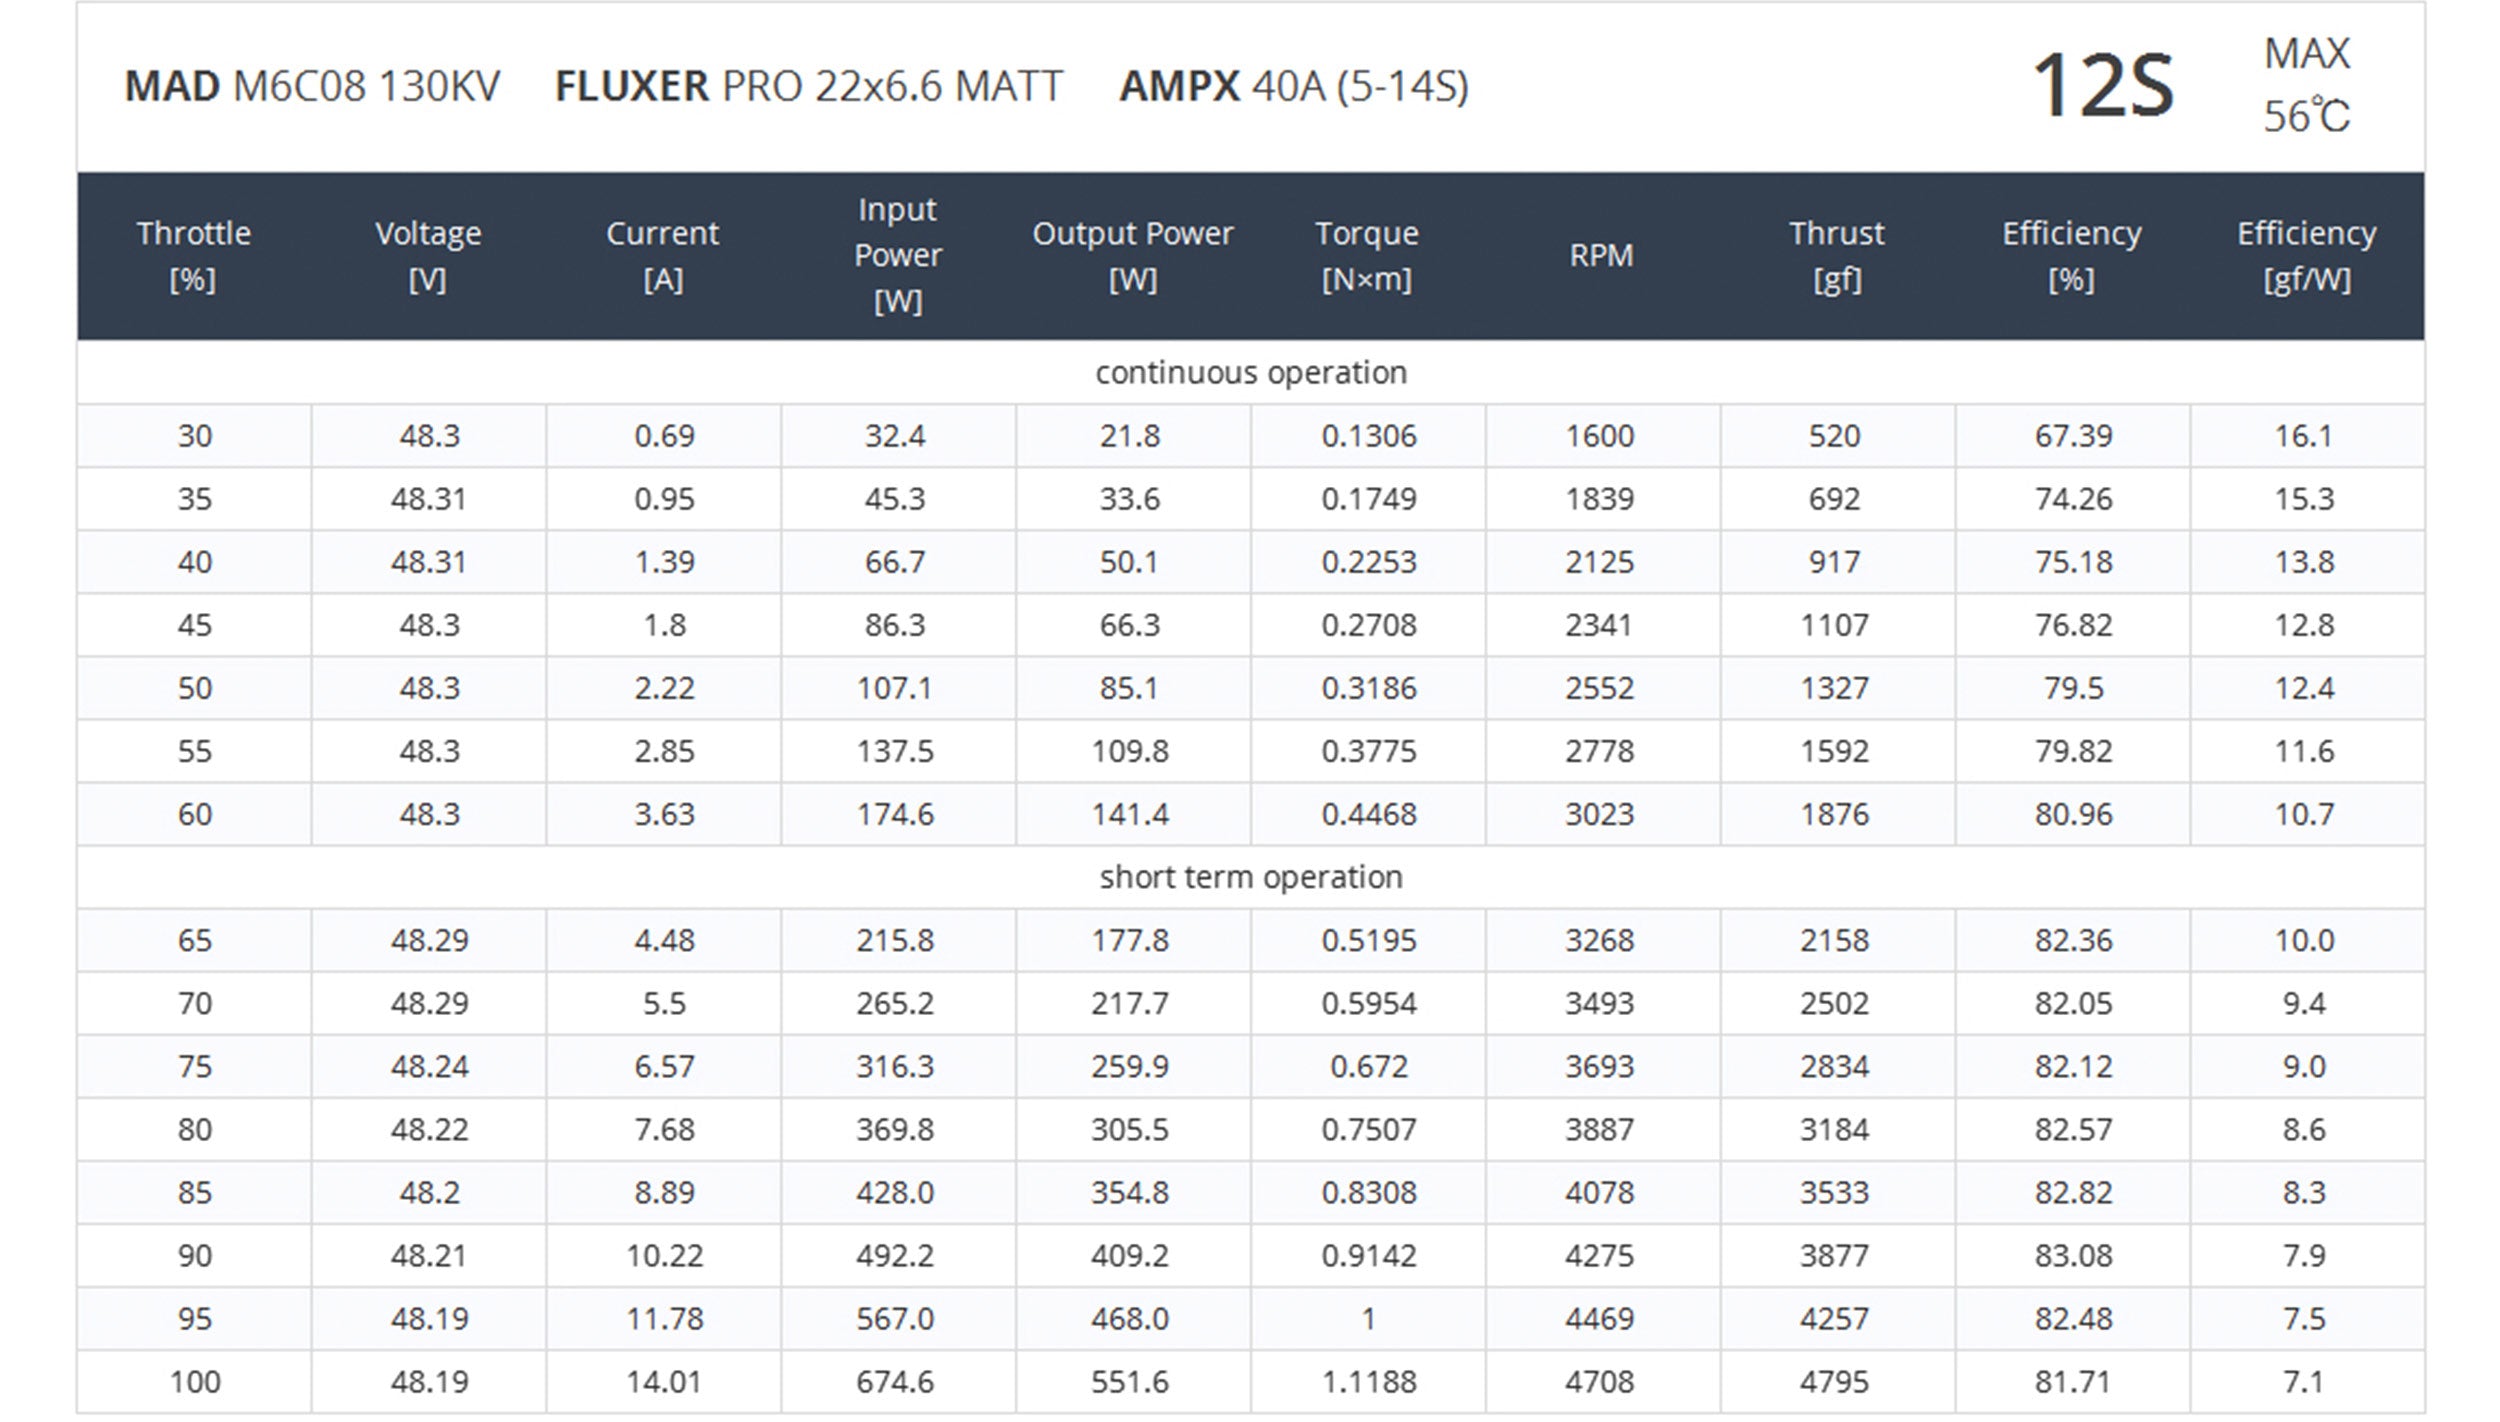This screenshot has height=1422, width=2500.
Task: Select the Torque [N×m] column header
Action: [1367, 256]
